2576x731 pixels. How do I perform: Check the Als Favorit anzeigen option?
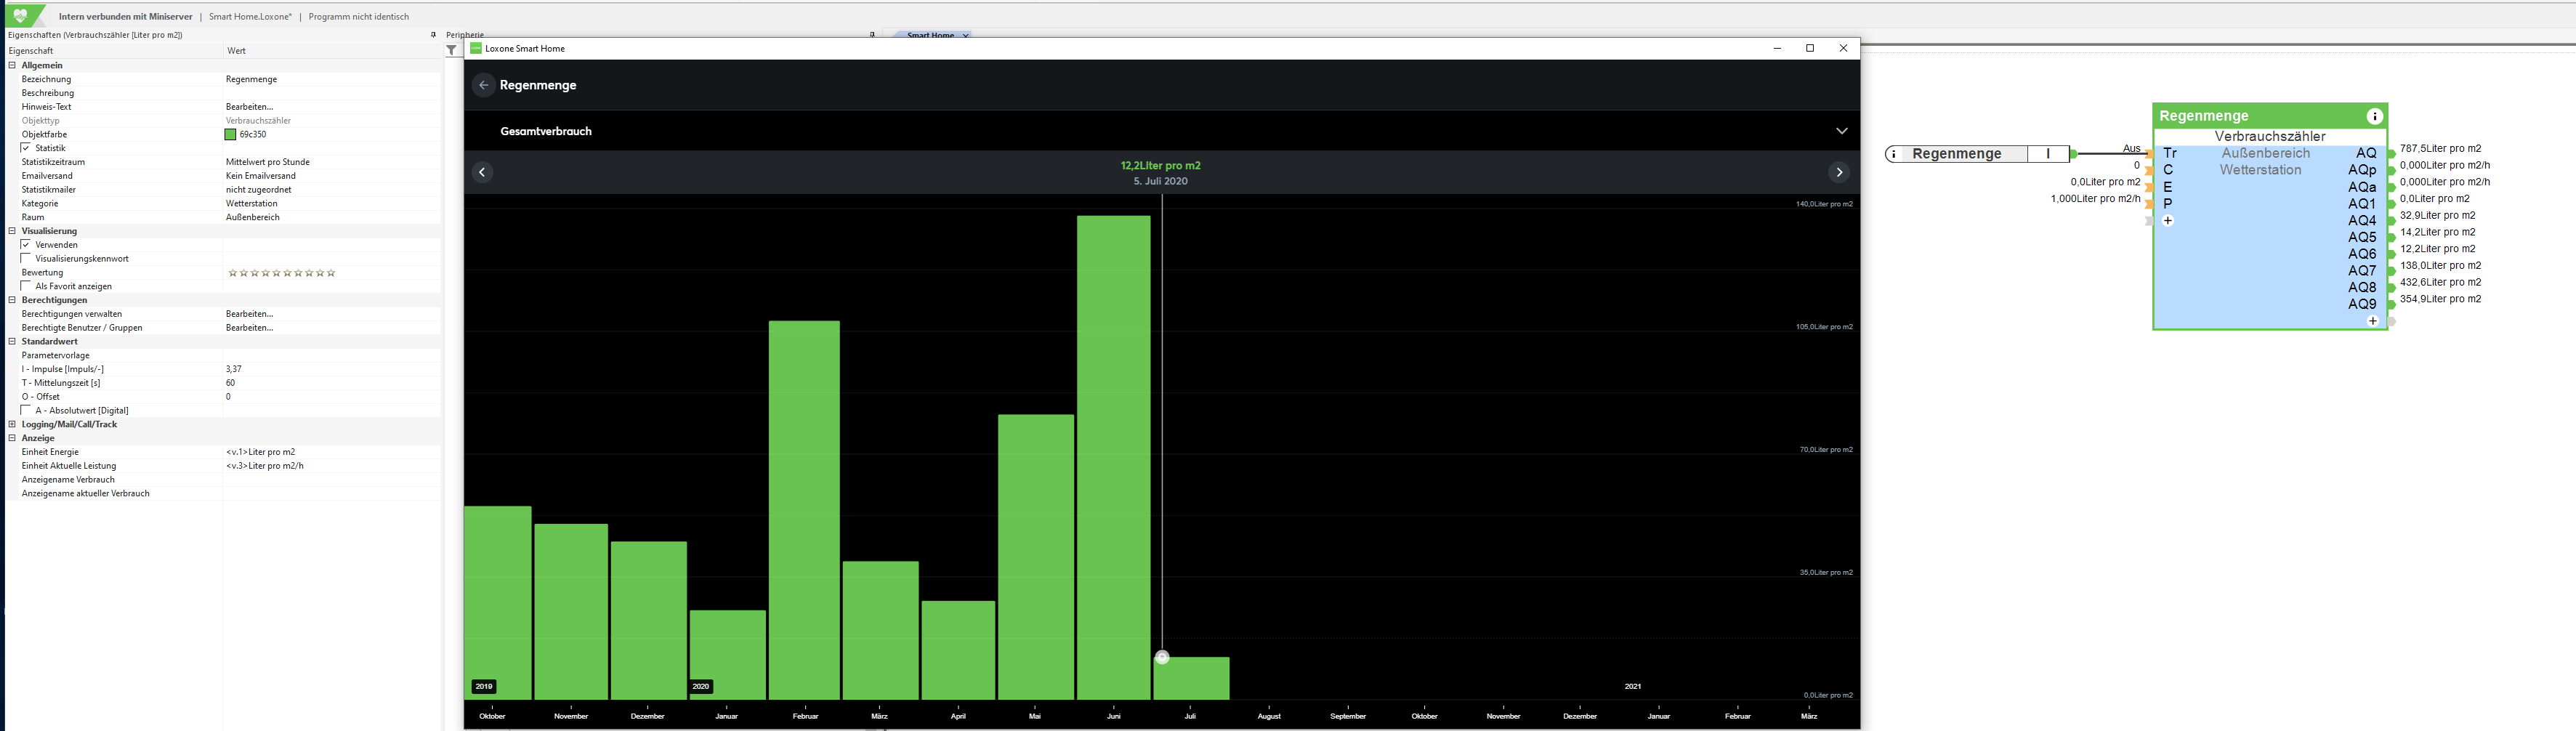(26, 286)
